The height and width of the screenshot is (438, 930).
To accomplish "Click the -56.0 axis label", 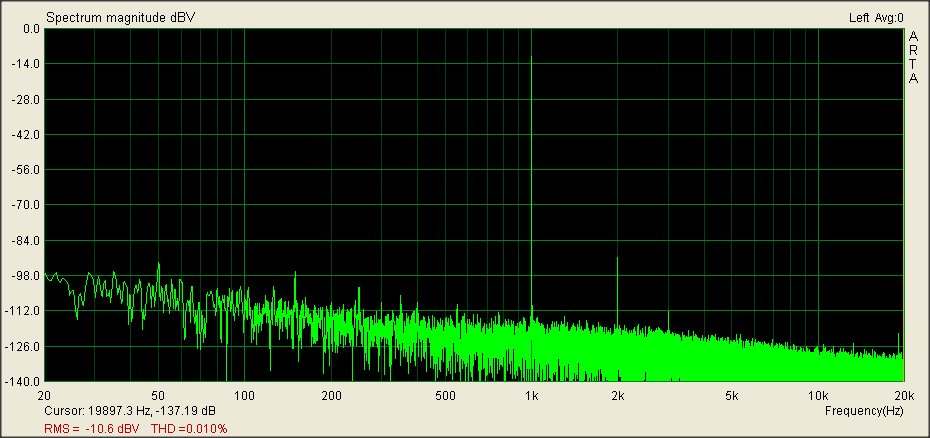I will coord(26,170).
